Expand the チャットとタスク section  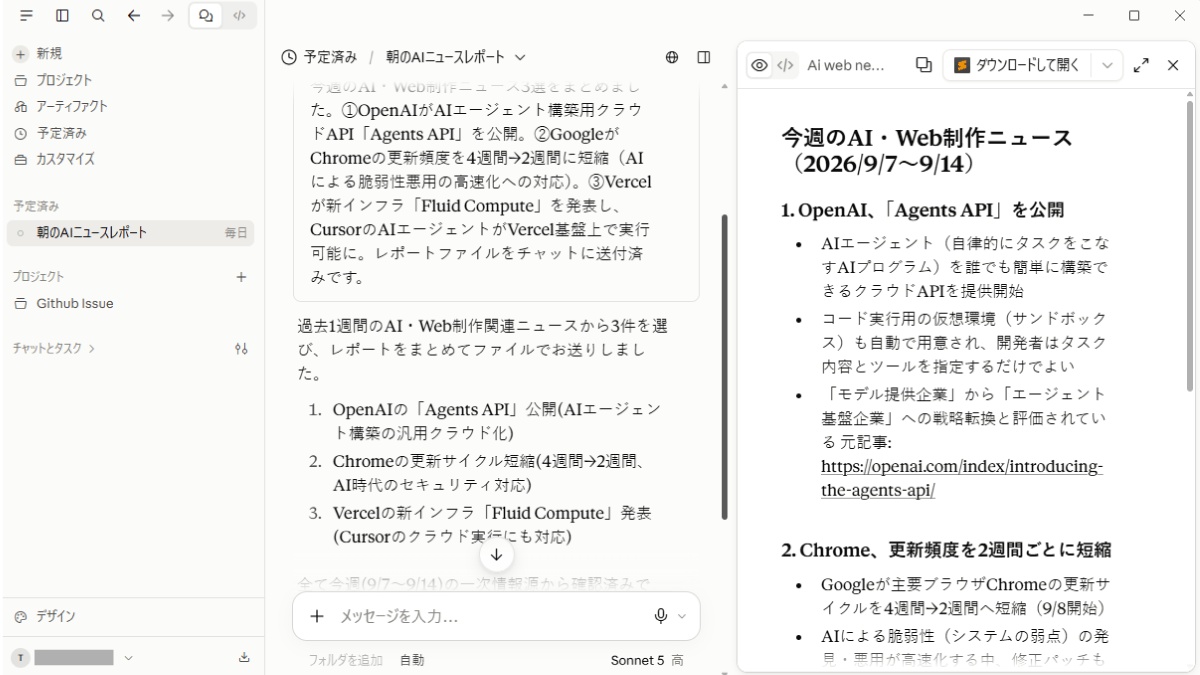55,348
